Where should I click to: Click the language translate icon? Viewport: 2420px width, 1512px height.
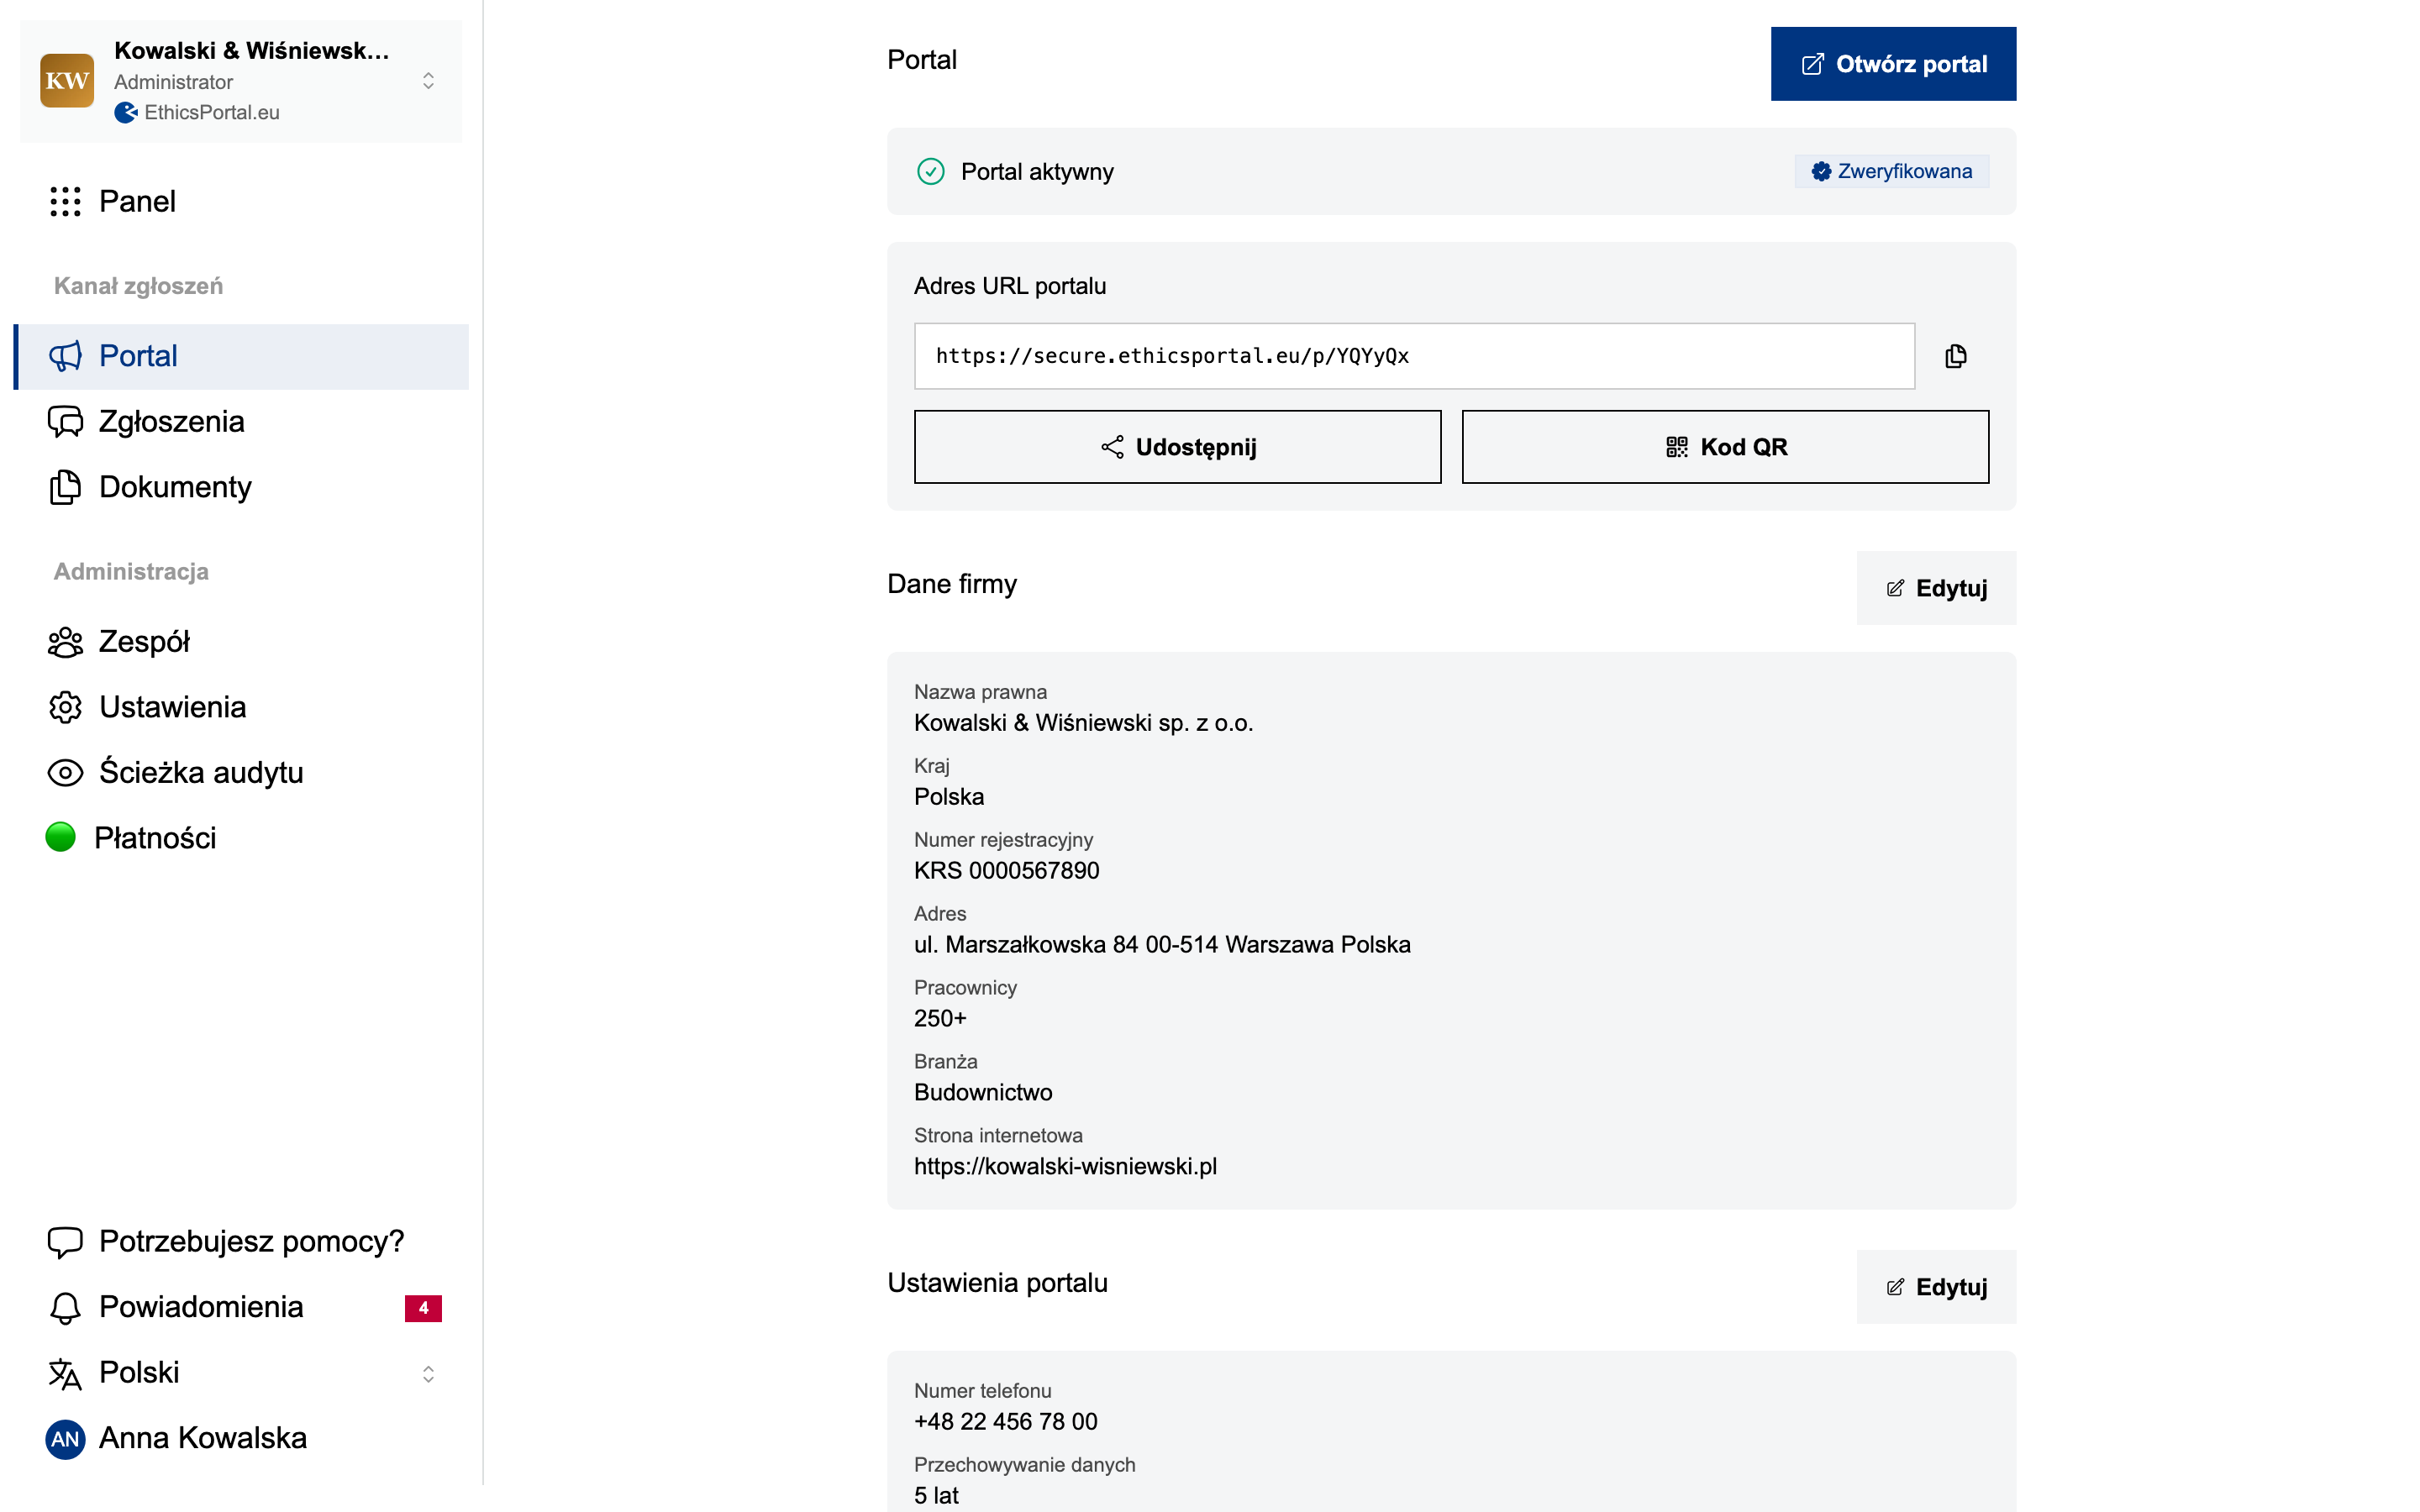coord(65,1374)
